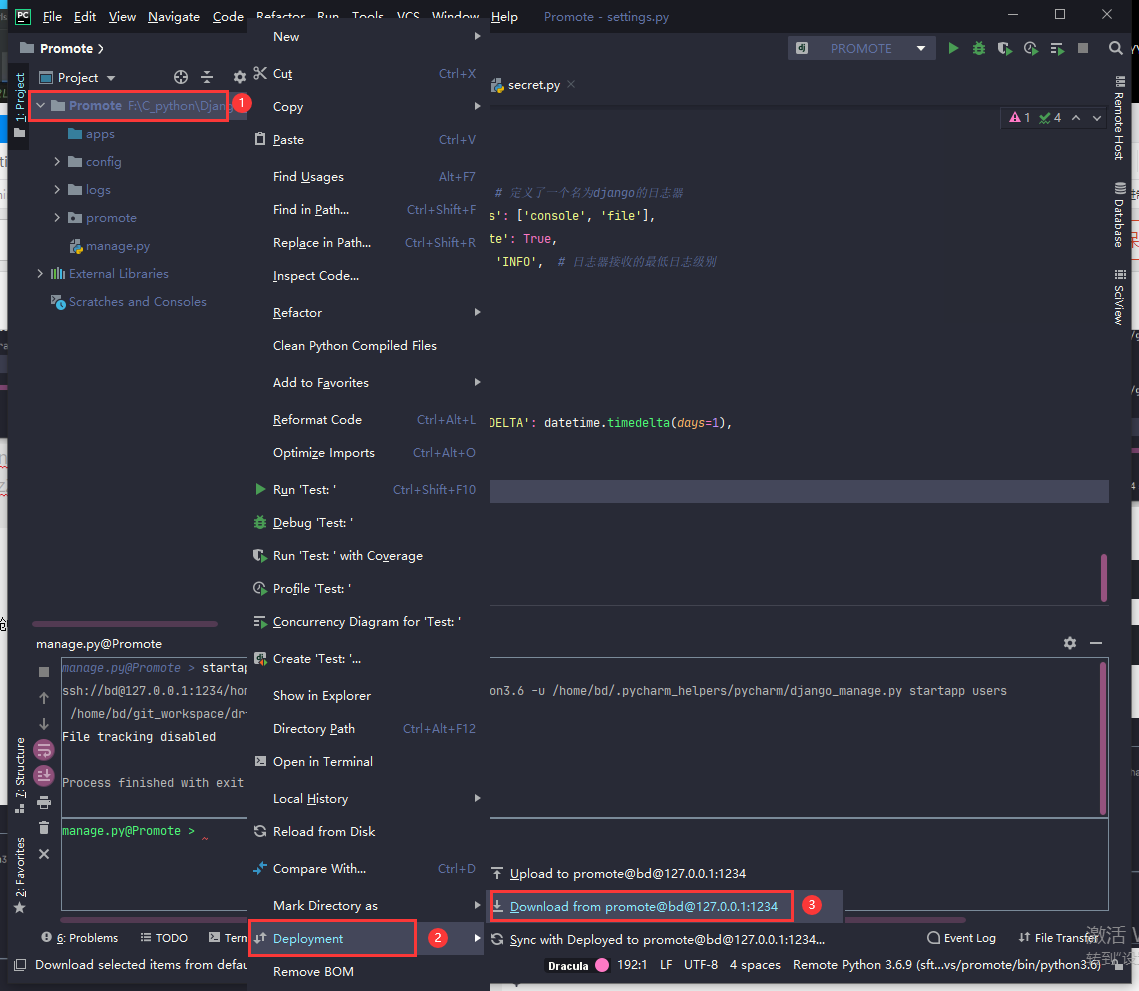Stop the running process with the square icon

1082,48
